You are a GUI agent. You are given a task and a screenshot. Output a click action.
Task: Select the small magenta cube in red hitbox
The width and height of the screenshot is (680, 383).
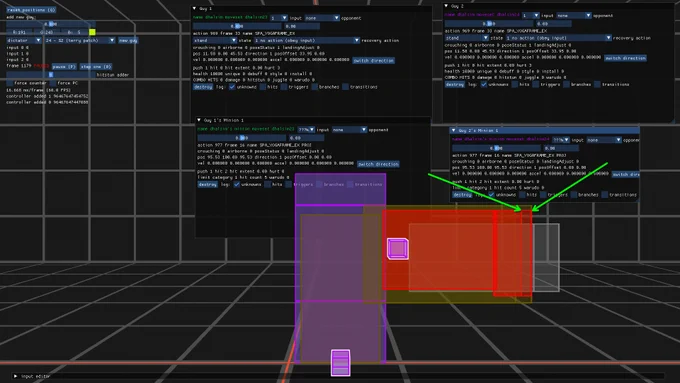398,249
